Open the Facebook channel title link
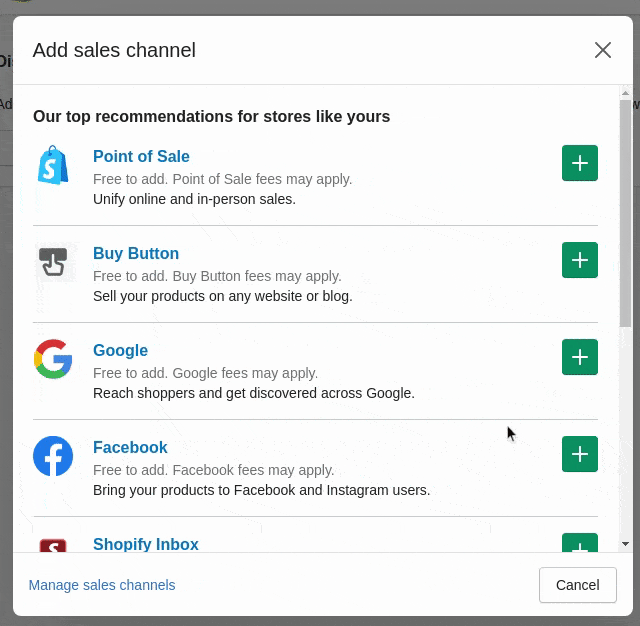The width and height of the screenshot is (640, 626). [130, 447]
